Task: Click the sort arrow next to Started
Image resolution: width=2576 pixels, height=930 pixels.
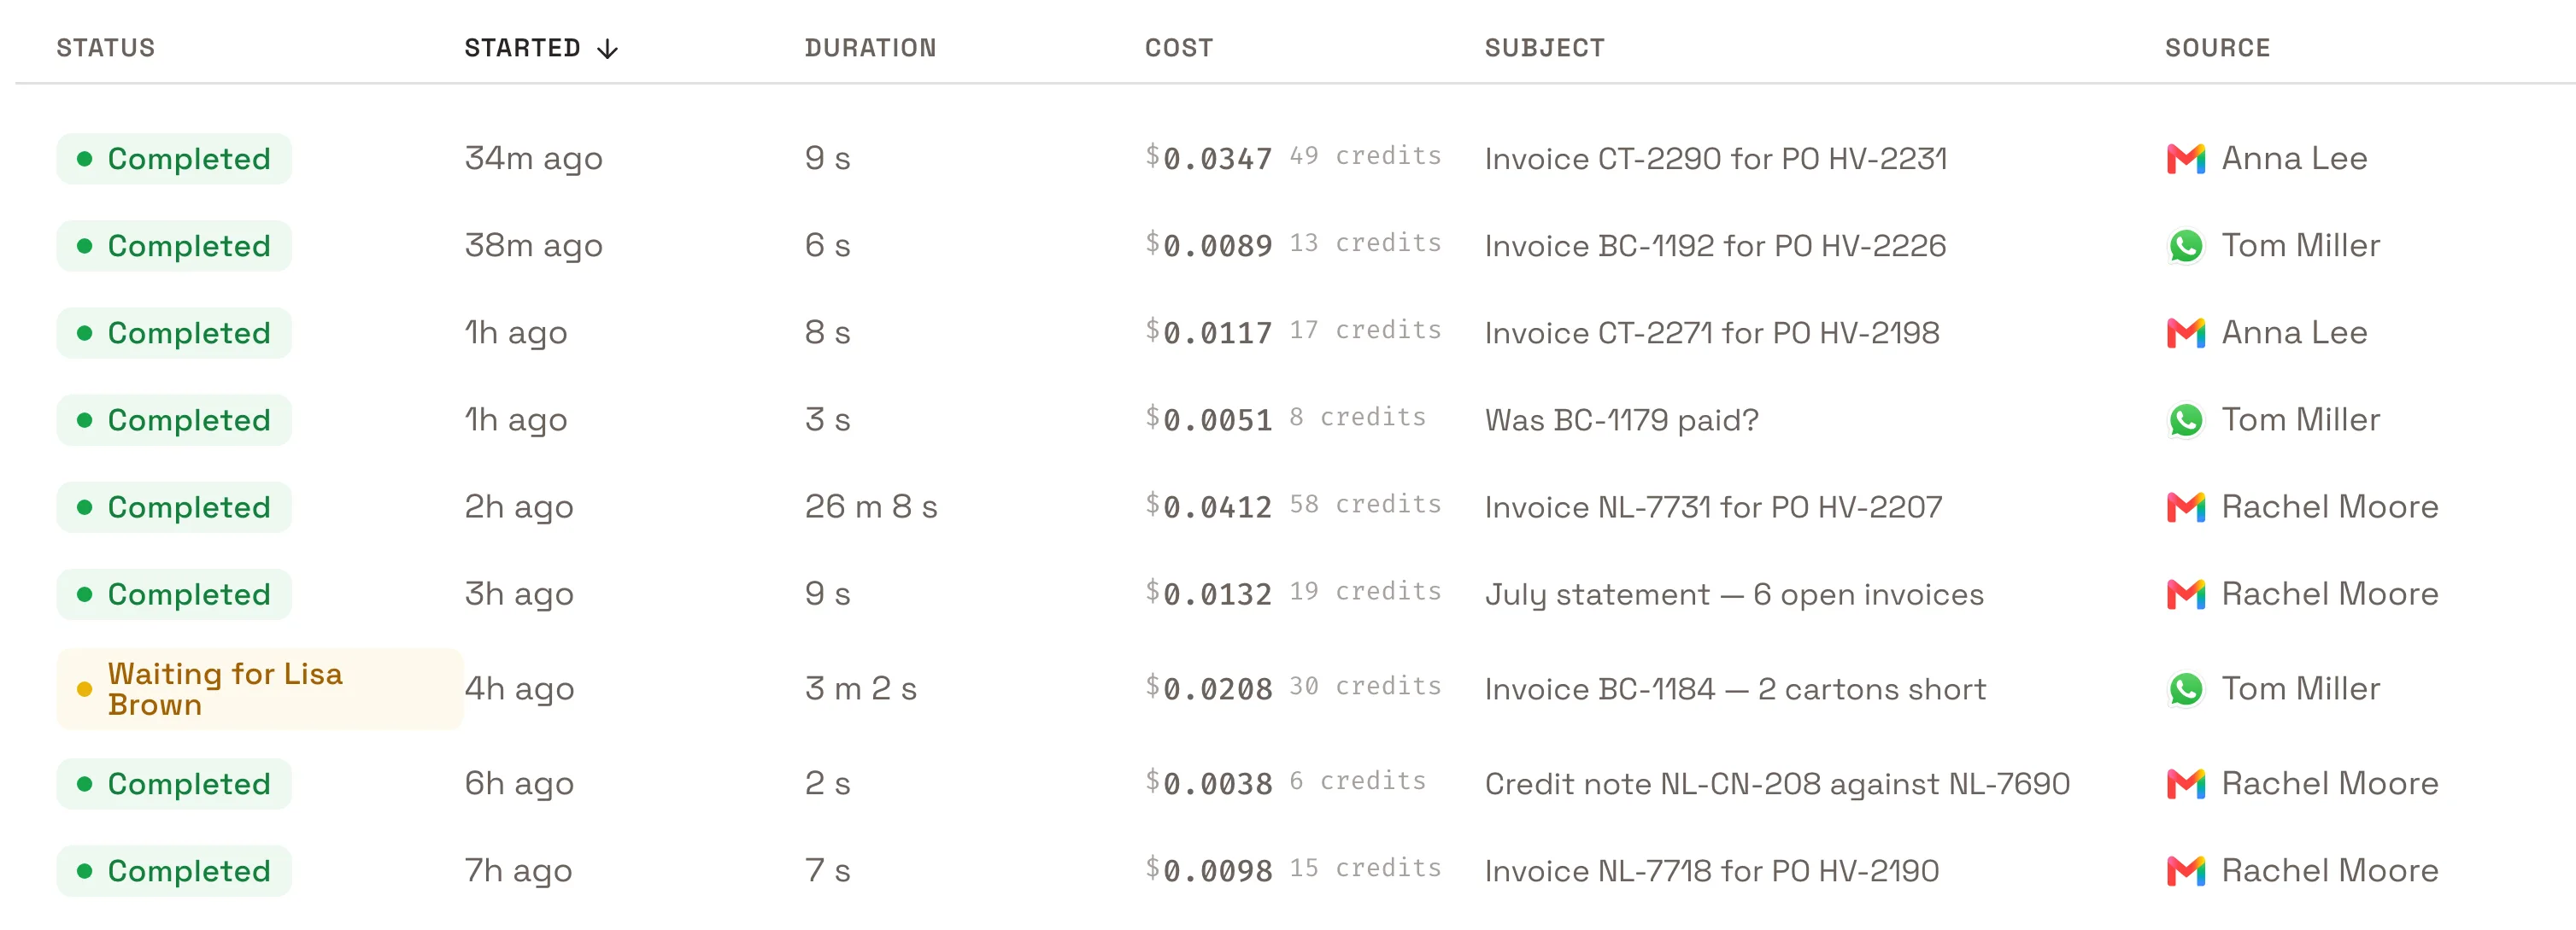Action: coord(607,49)
